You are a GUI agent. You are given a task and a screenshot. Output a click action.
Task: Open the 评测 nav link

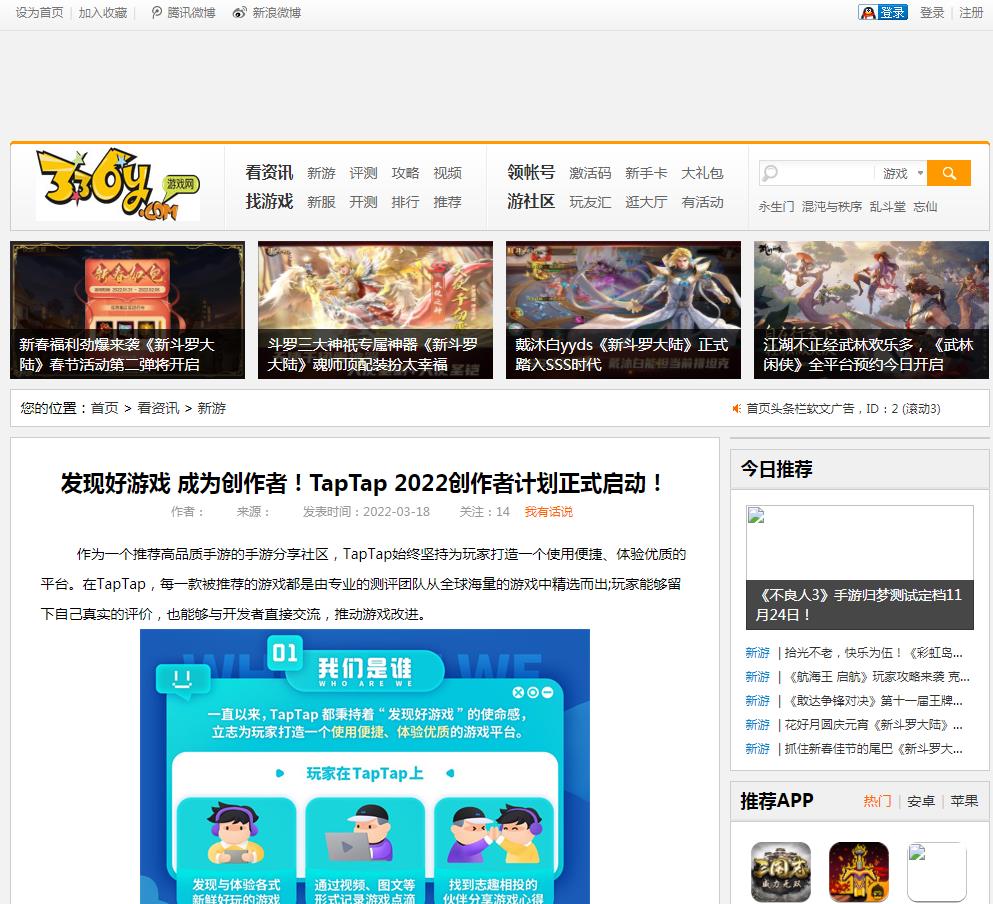coord(363,173)
